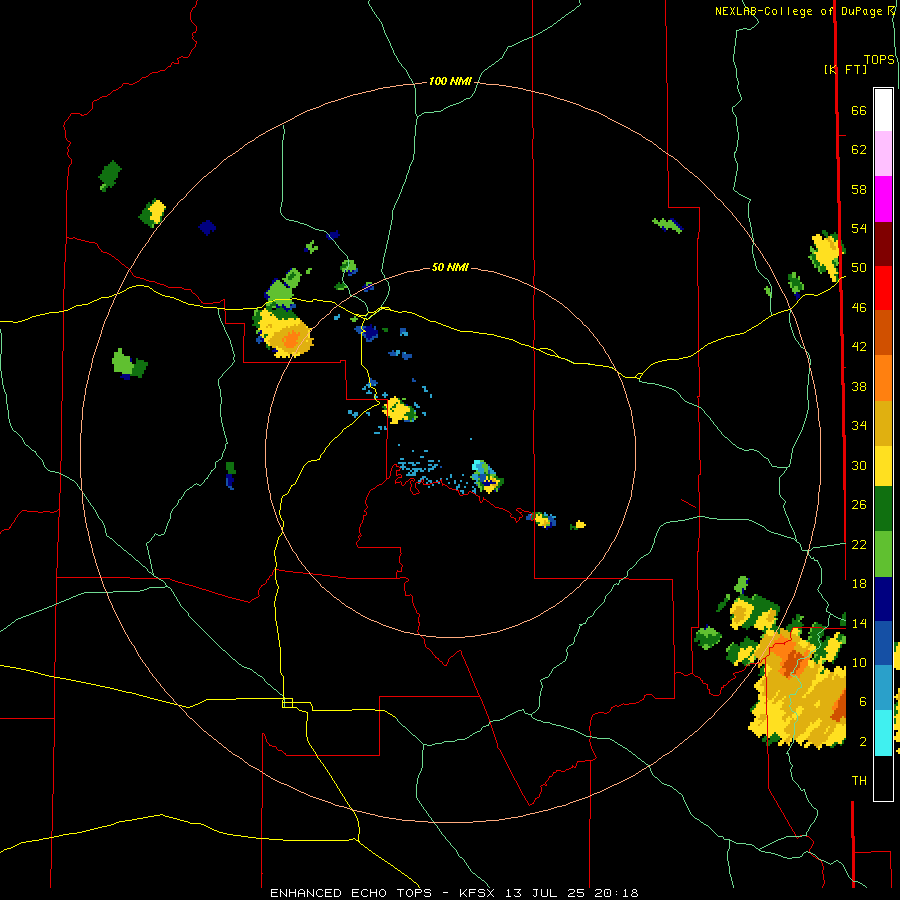The height and width of the screenshot is (900, 900).
Task: Select the light orange legend swatch
Action: (x=883, y=378)
